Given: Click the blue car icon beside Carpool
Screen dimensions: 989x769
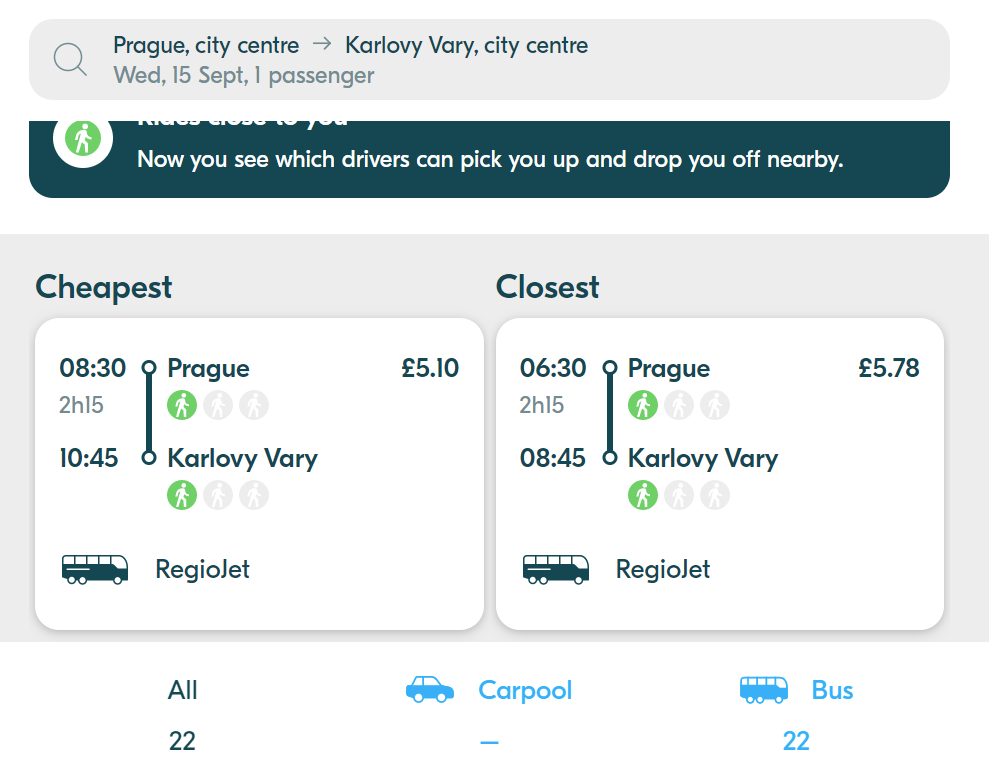Looking at the screenshot, I should pos(430,690).
